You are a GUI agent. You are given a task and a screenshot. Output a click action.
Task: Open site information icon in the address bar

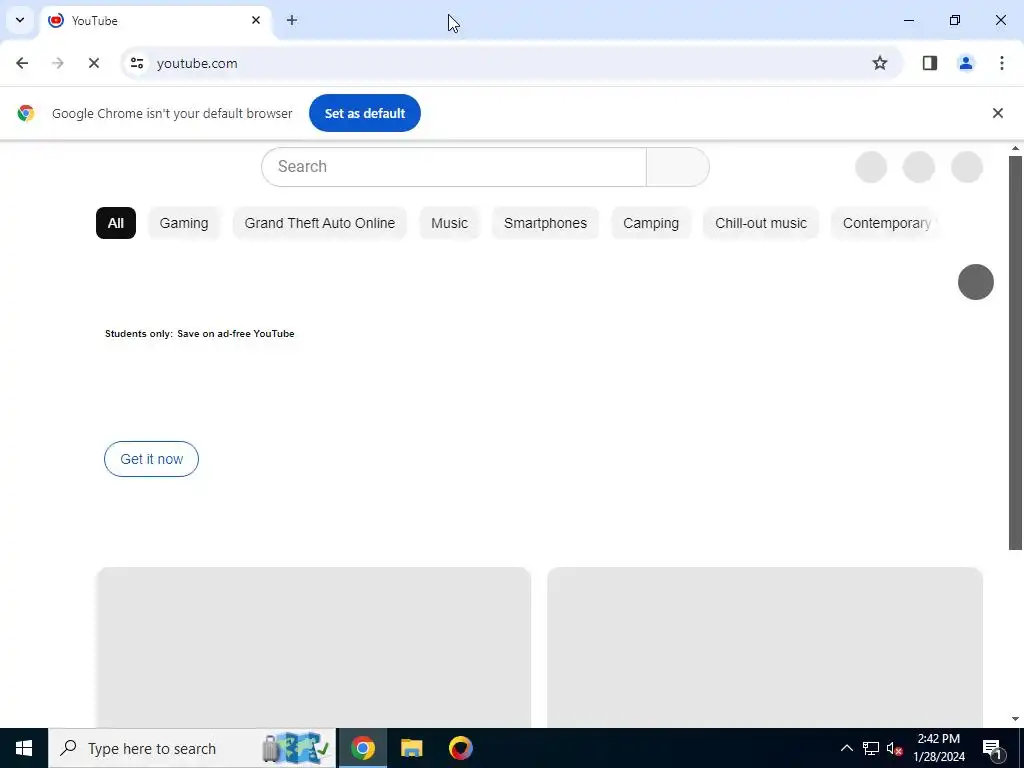136,63
